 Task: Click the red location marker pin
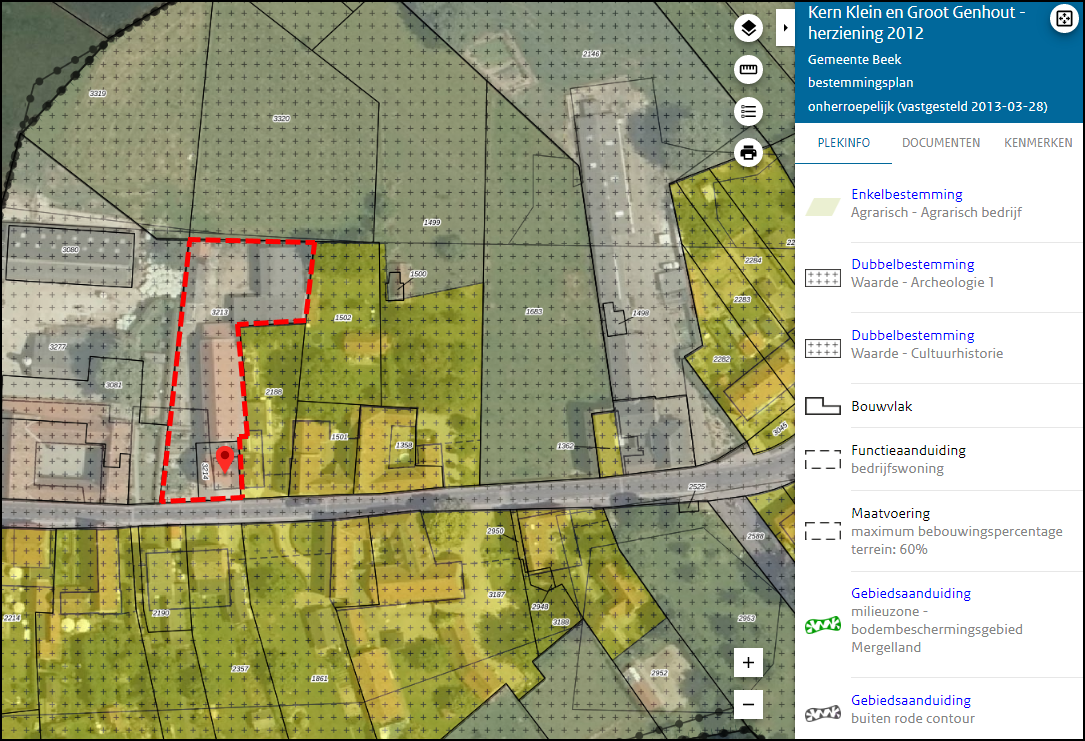pos(225,457)
